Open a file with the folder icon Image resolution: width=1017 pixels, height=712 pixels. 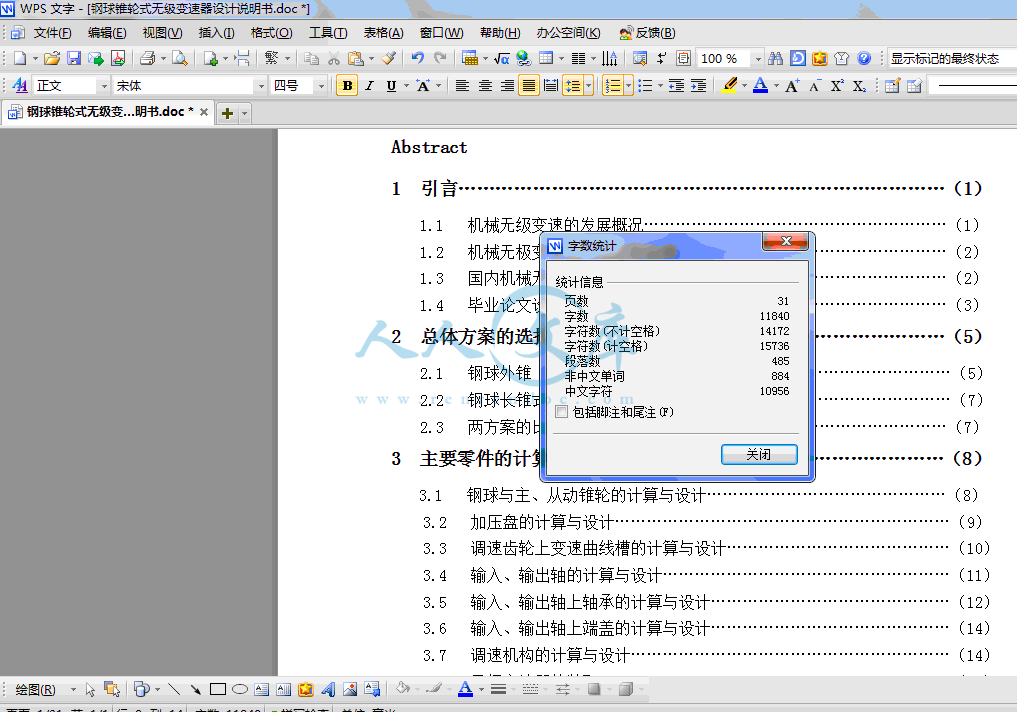click(x=52, y=58)
